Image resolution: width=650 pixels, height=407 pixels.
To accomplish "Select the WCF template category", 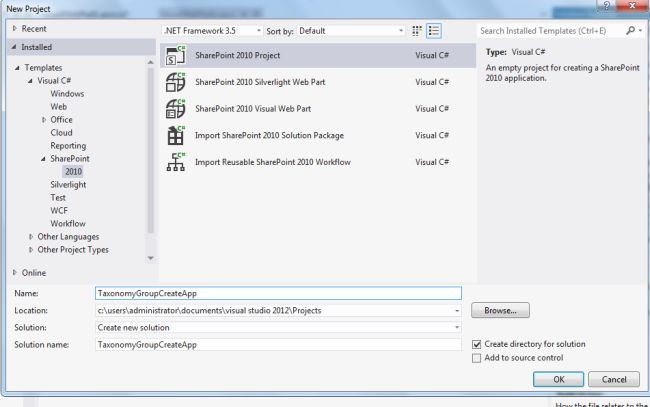I will (x=59, y=211).
